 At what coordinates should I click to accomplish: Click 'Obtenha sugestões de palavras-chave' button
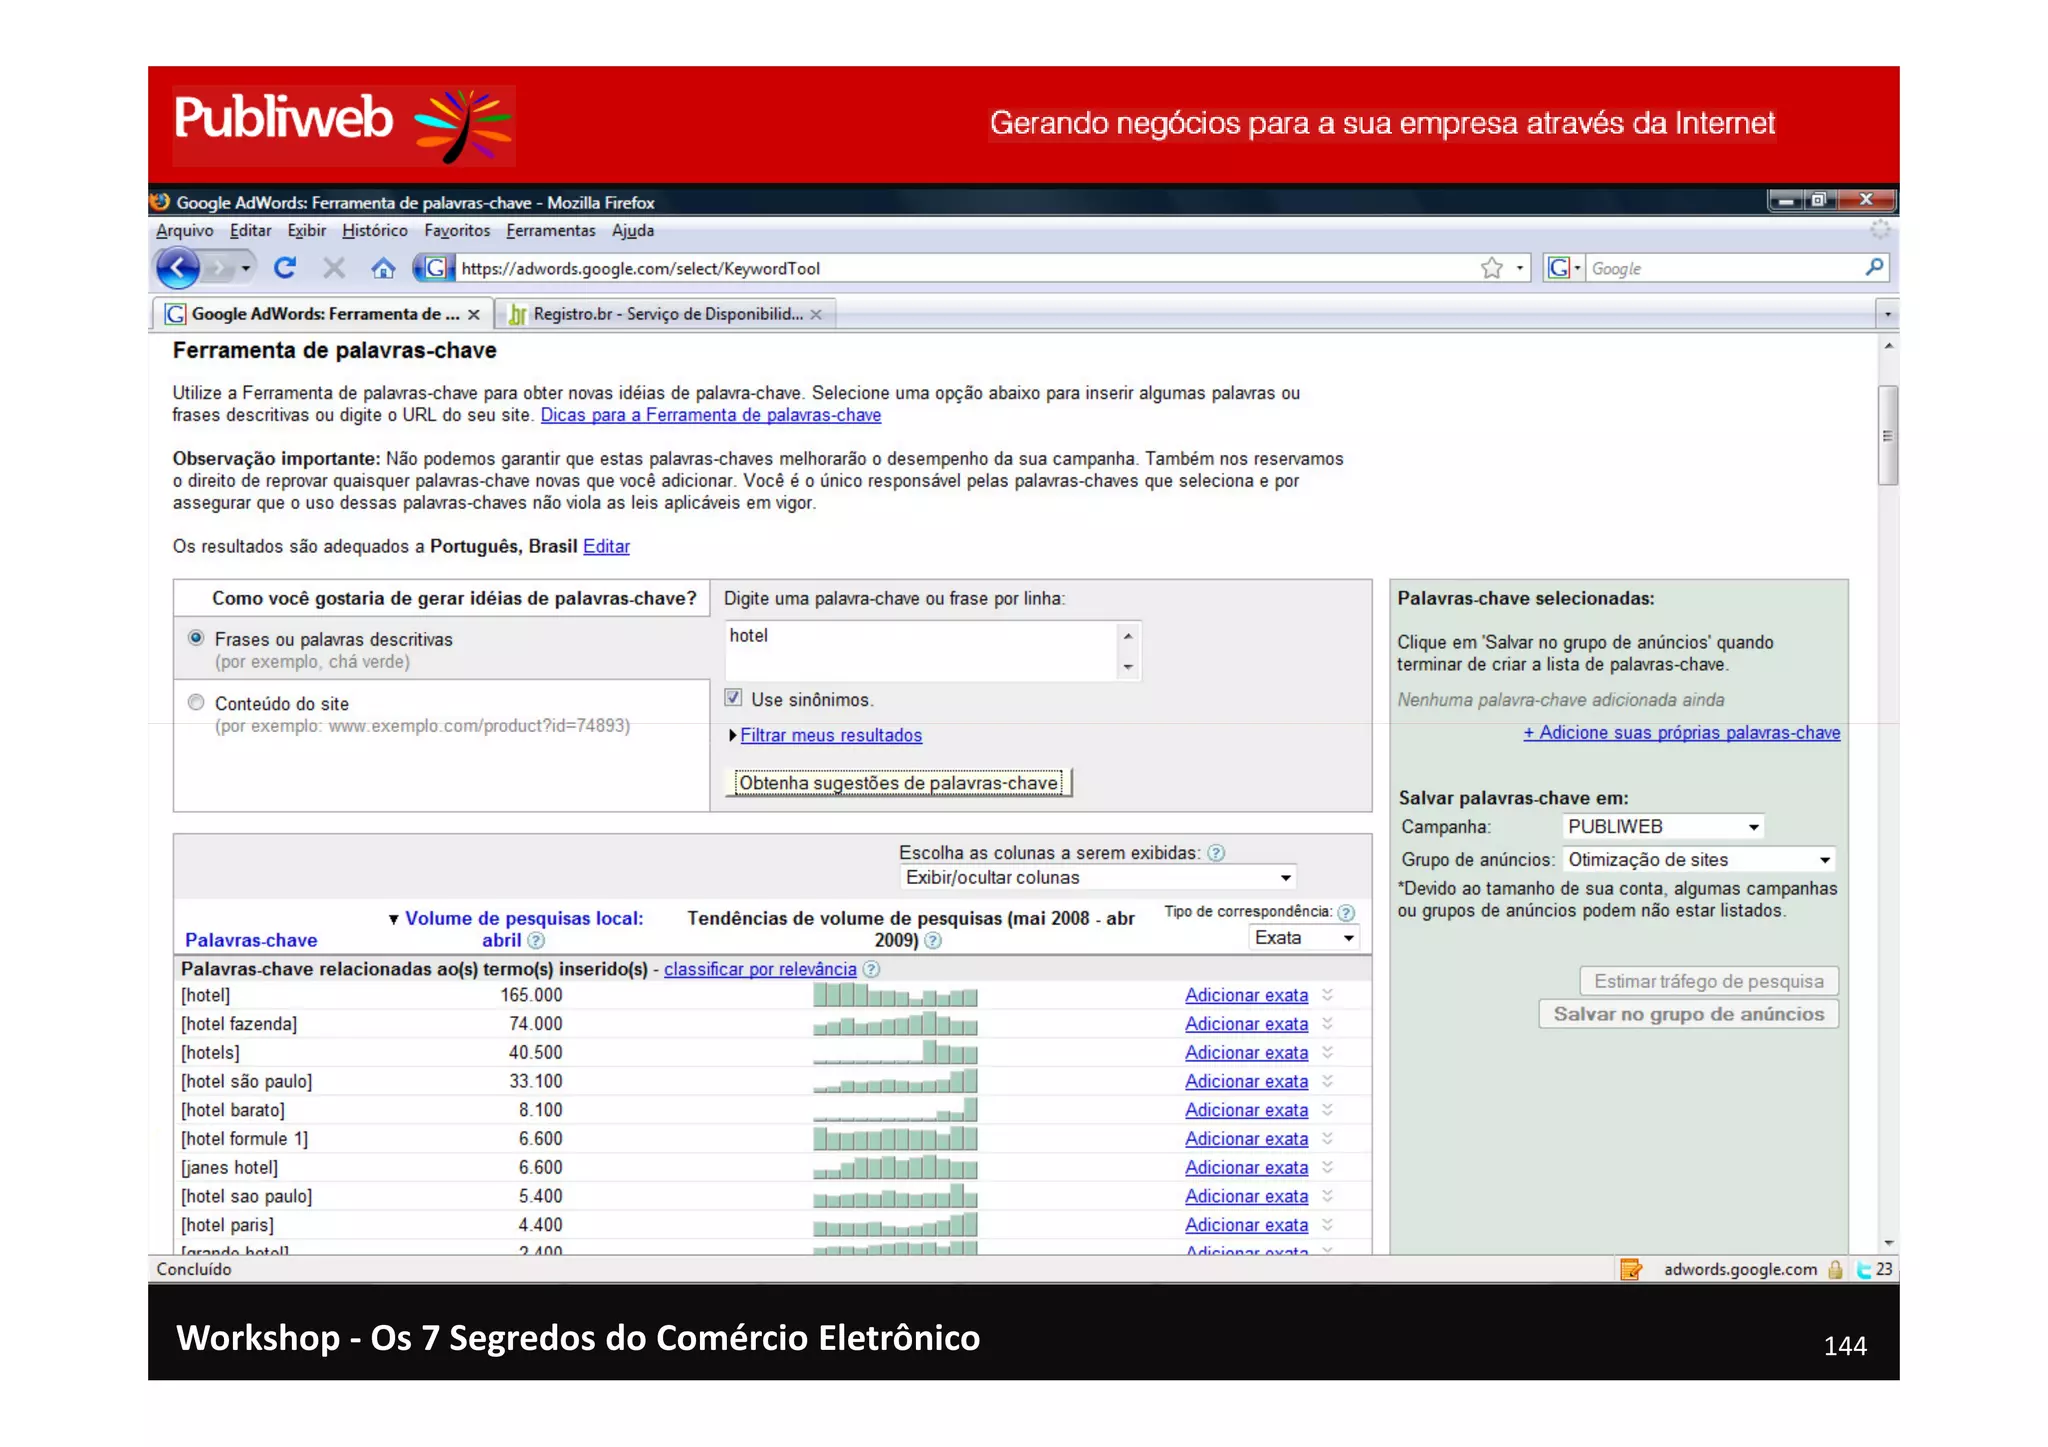pos(898,783)
